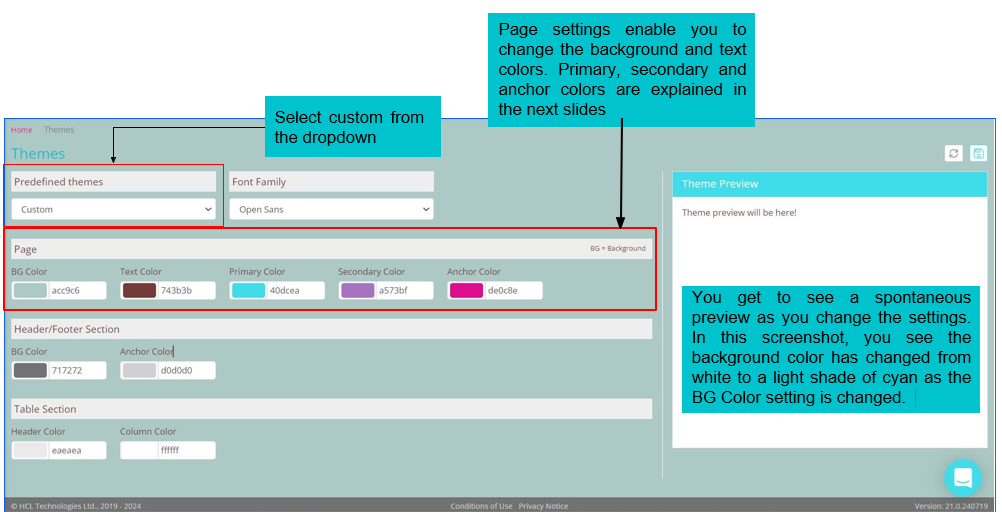
Task: Click the Table Section heading
Action: (x=332, y=409)
